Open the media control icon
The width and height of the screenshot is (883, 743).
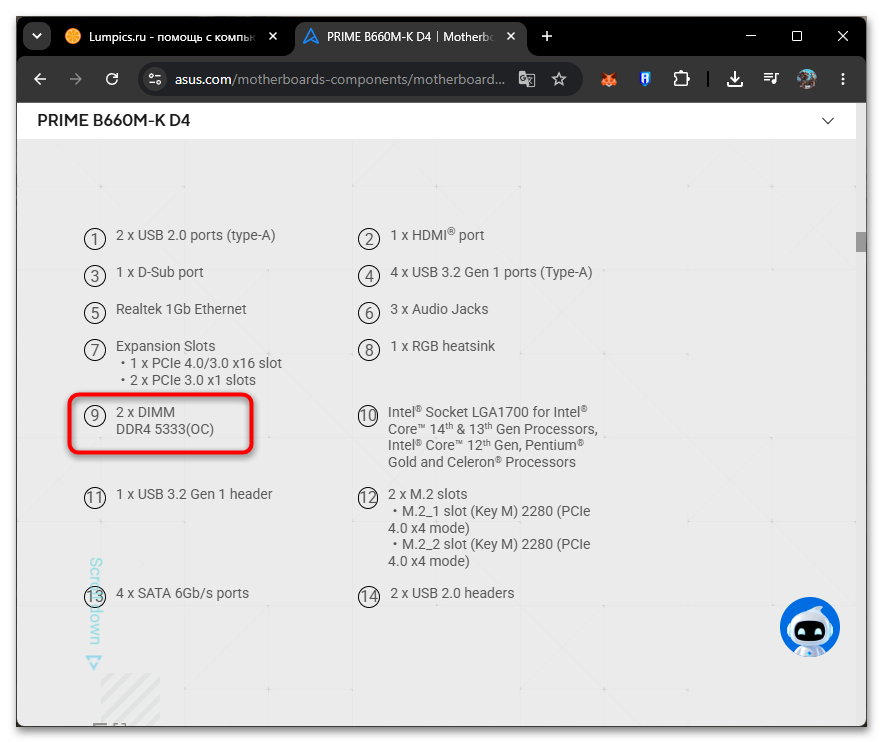[x=771, y=78]
